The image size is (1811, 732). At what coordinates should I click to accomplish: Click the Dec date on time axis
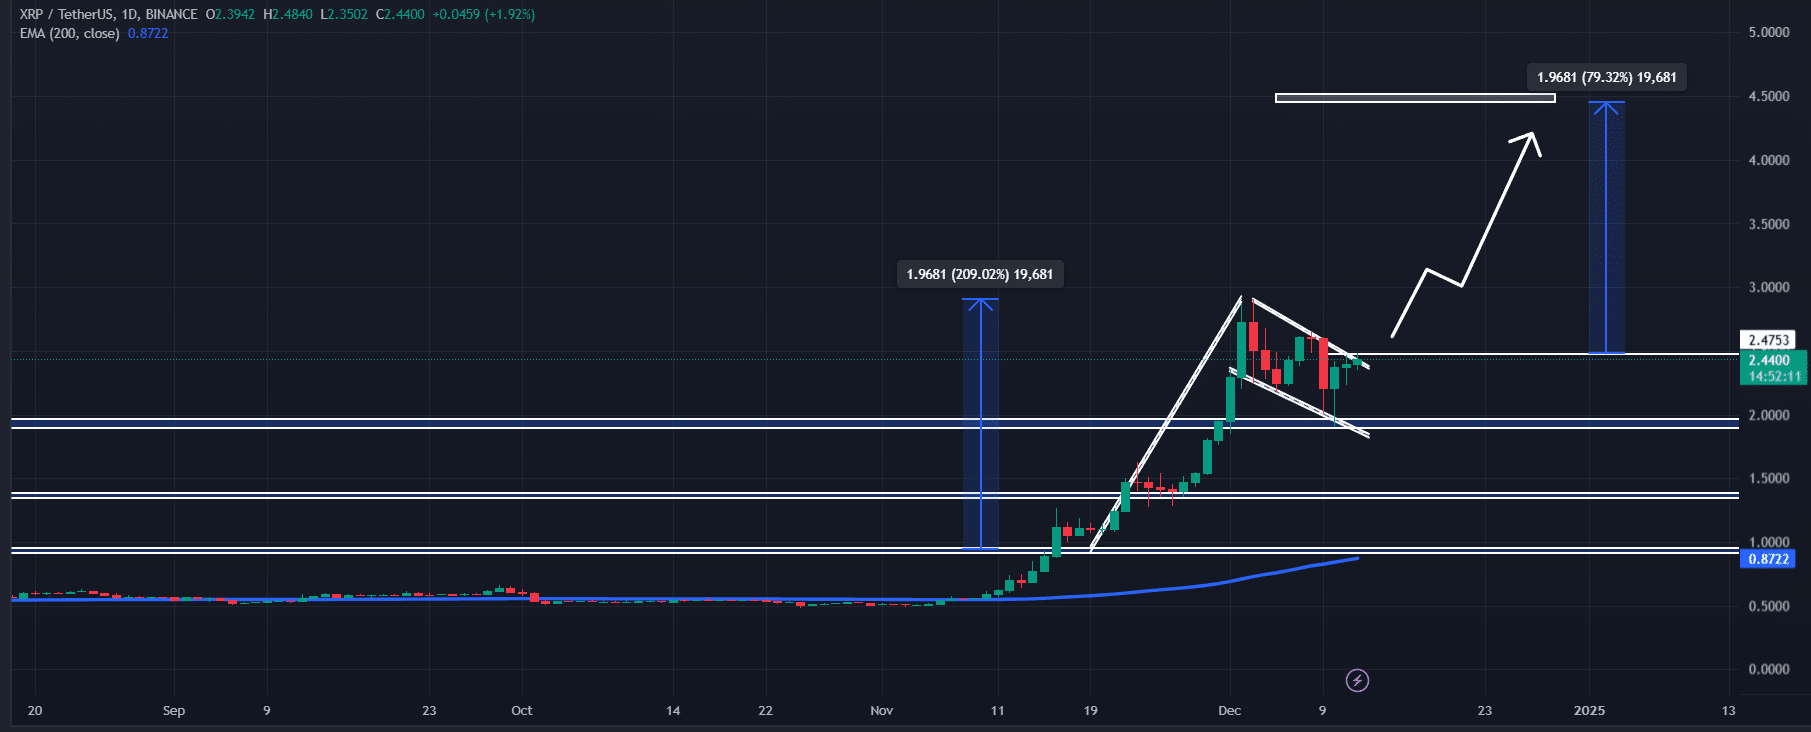pyautogui.click(x=1230, y=711)
